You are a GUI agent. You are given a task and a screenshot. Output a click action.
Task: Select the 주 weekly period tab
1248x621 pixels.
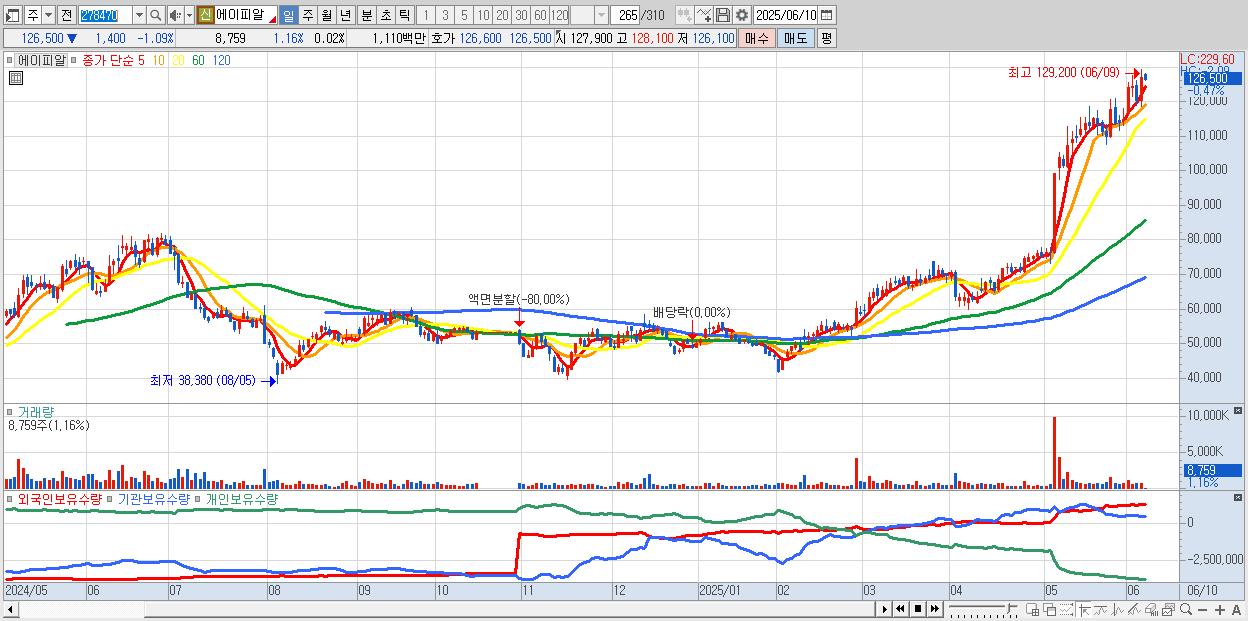coord(307,15)
